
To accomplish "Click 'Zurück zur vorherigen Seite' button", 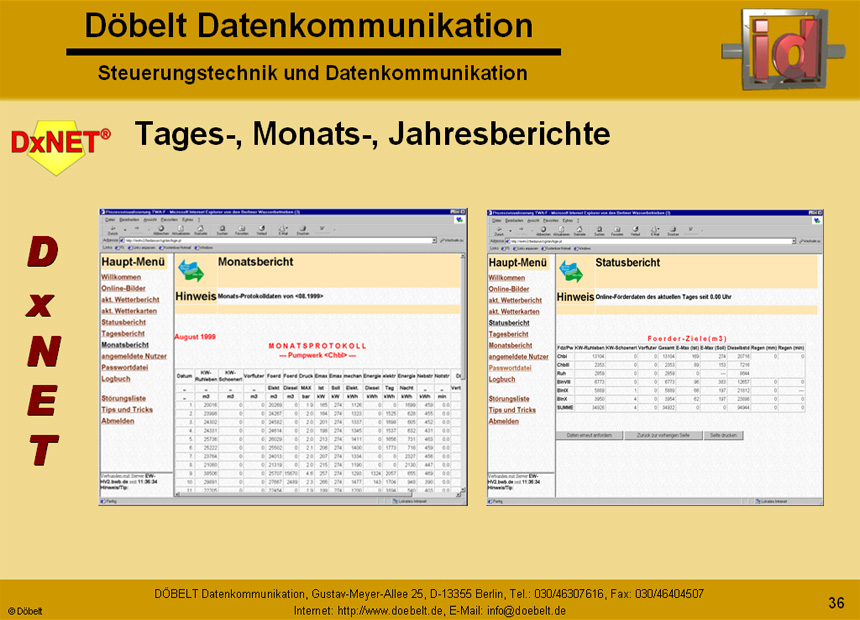I will coord(663,435).
